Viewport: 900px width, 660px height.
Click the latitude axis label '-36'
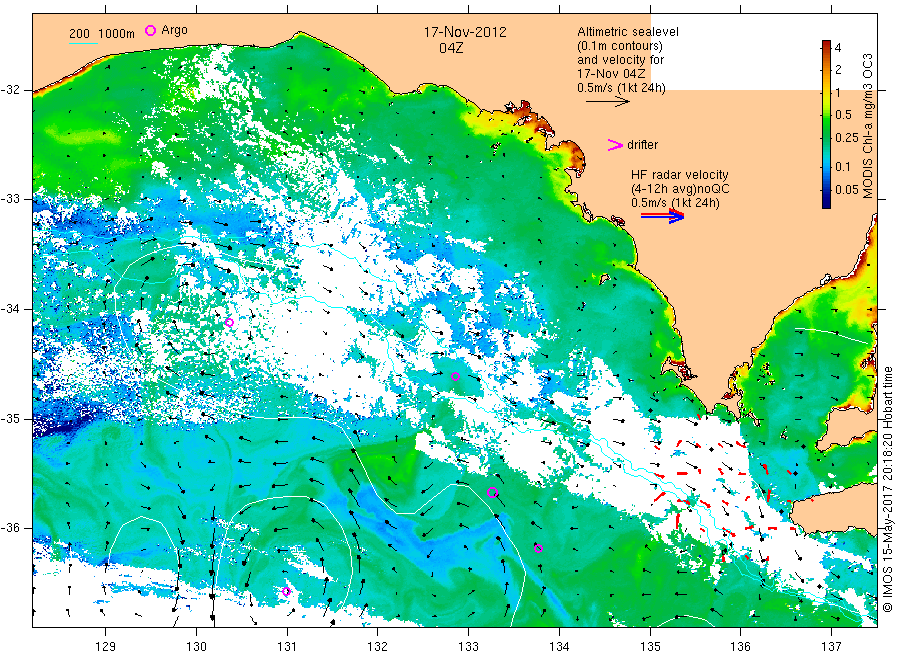pyautogui.click(x=10, y=528)
